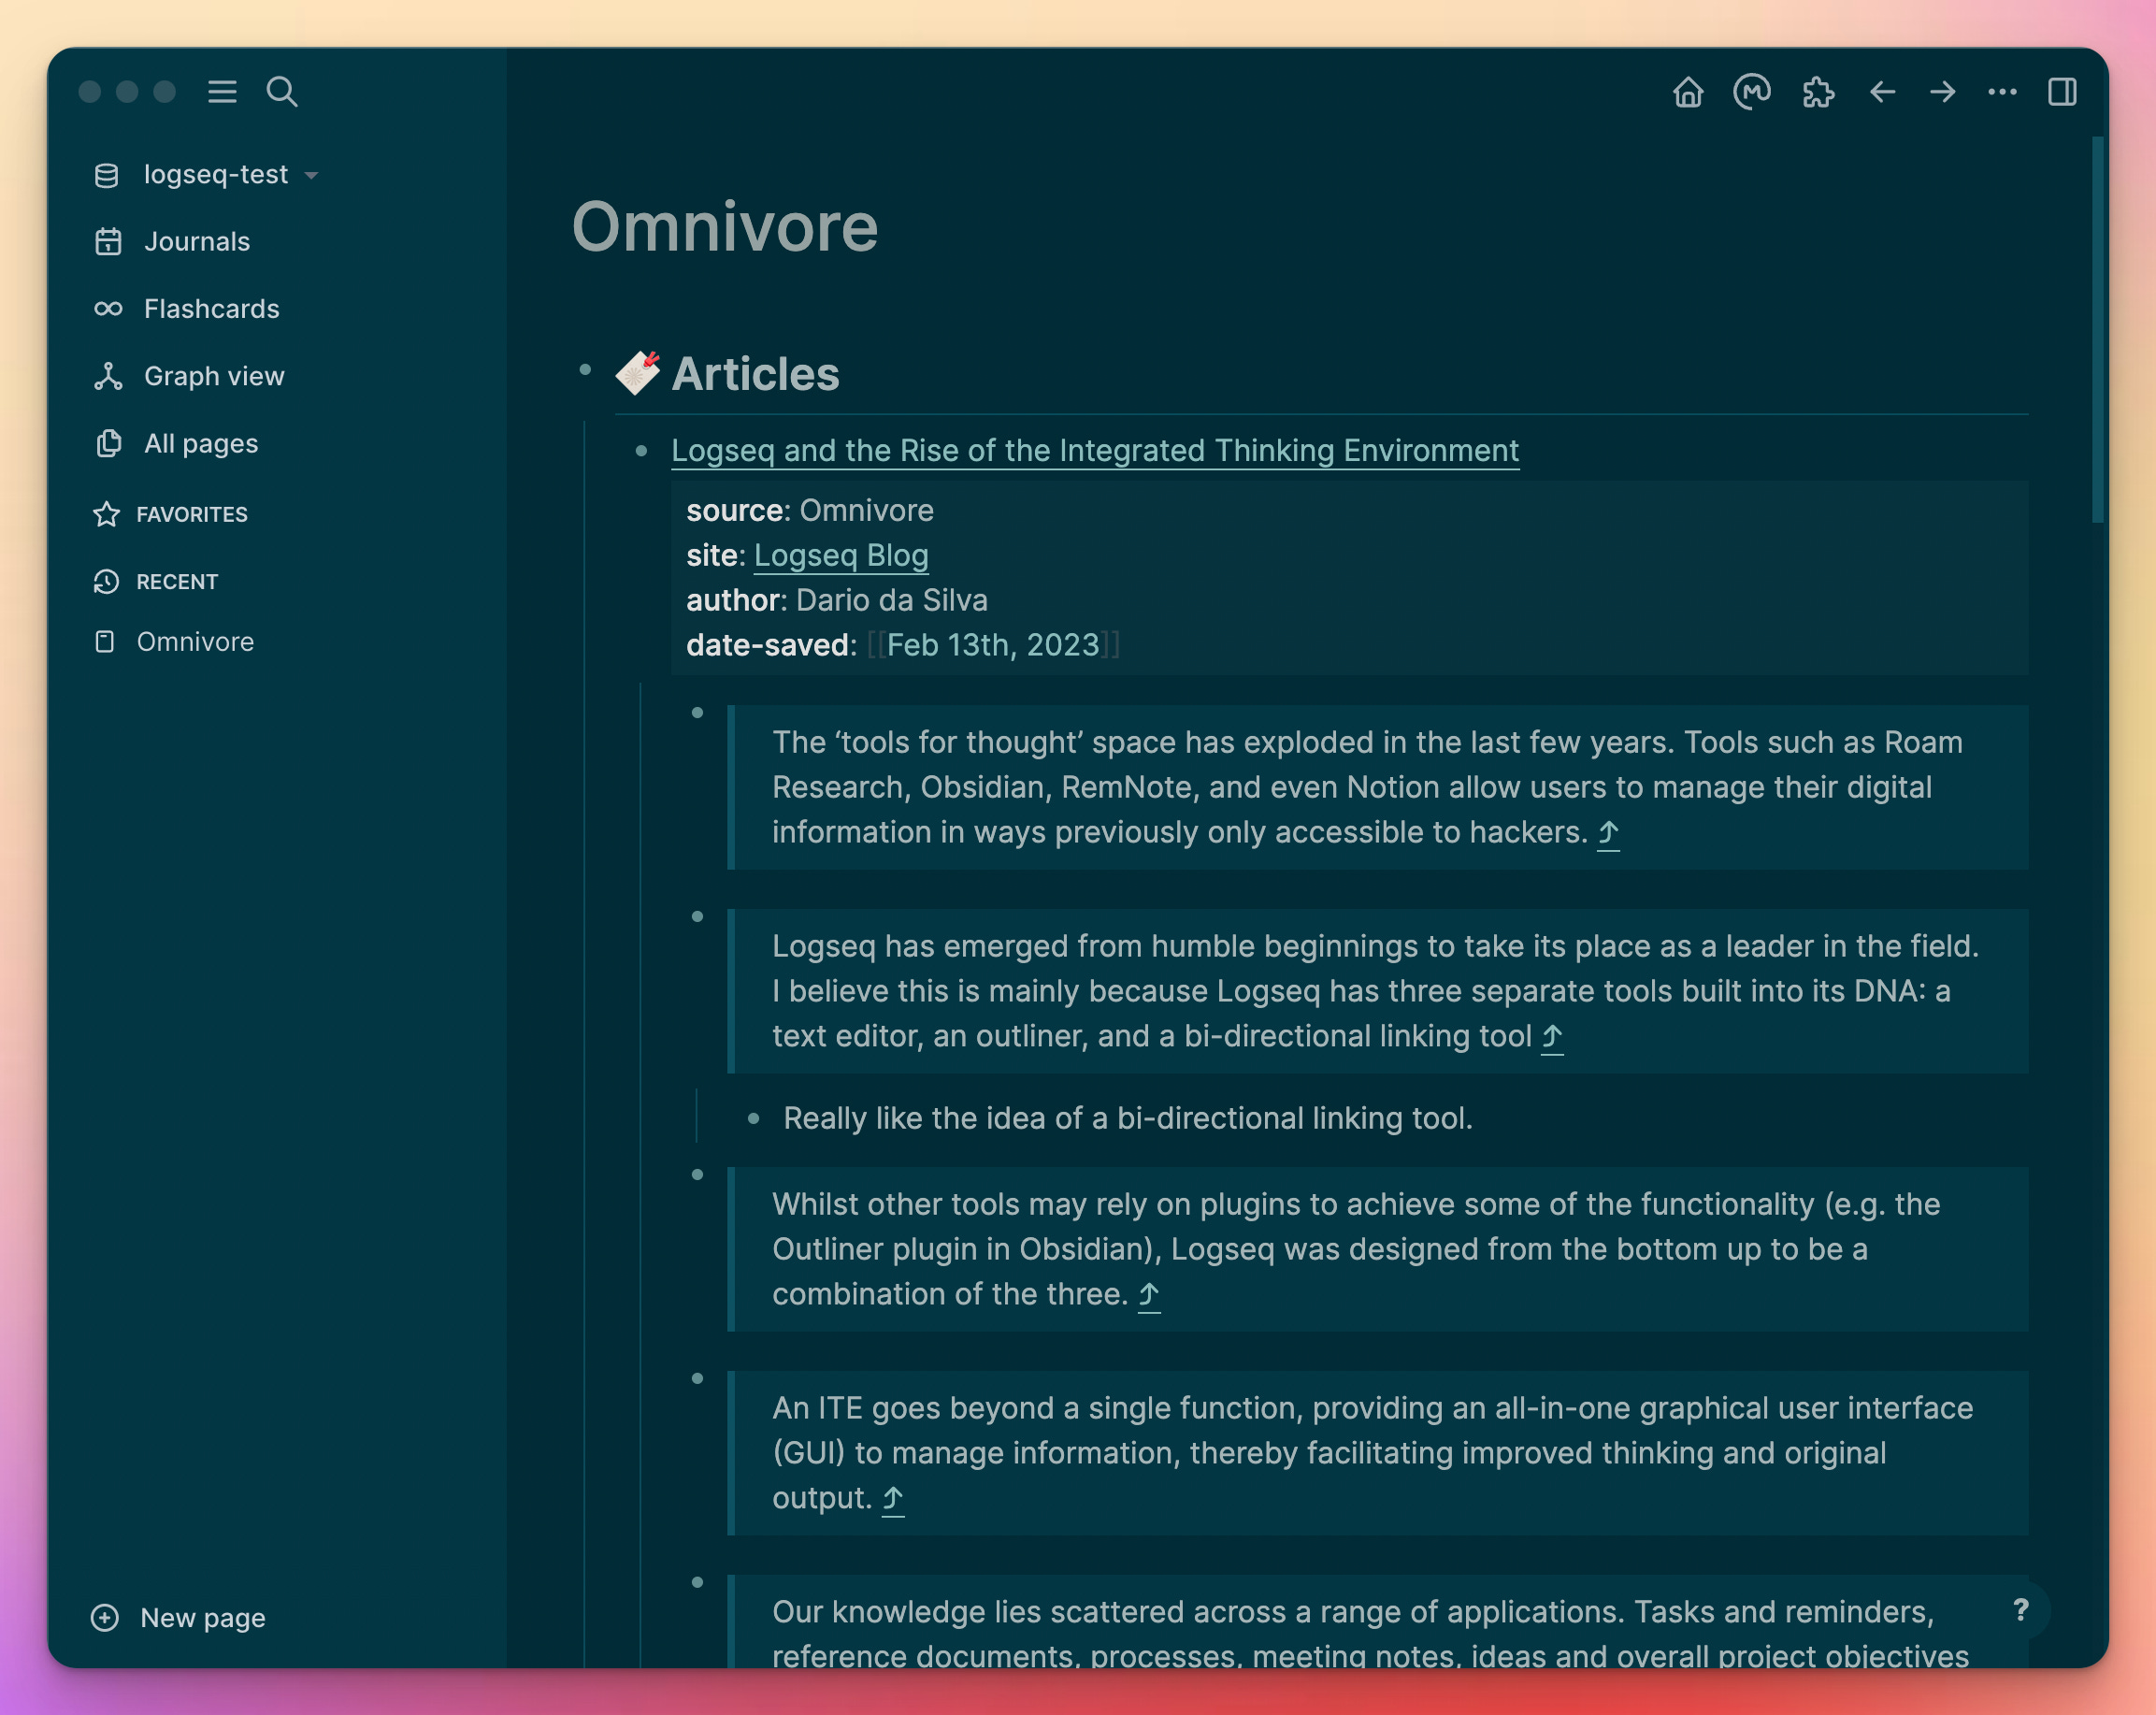Open All pages in the sidebar
The width and height of the screenshot is (2156, 1715).
point(201,443)
